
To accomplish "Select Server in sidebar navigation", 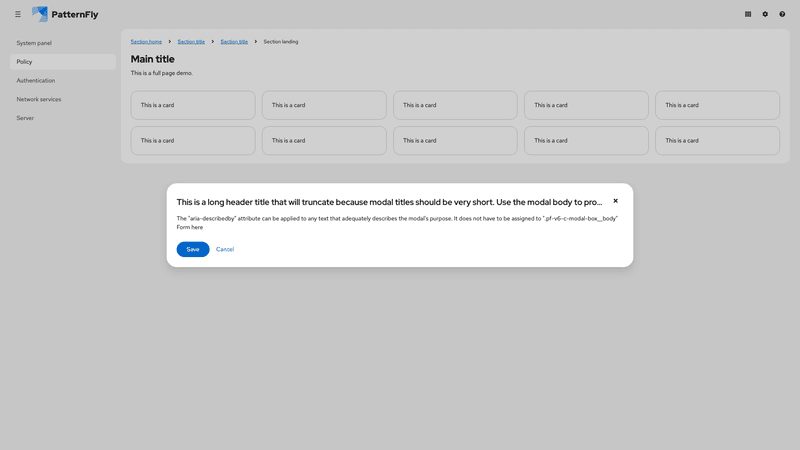I will [25, 118].
